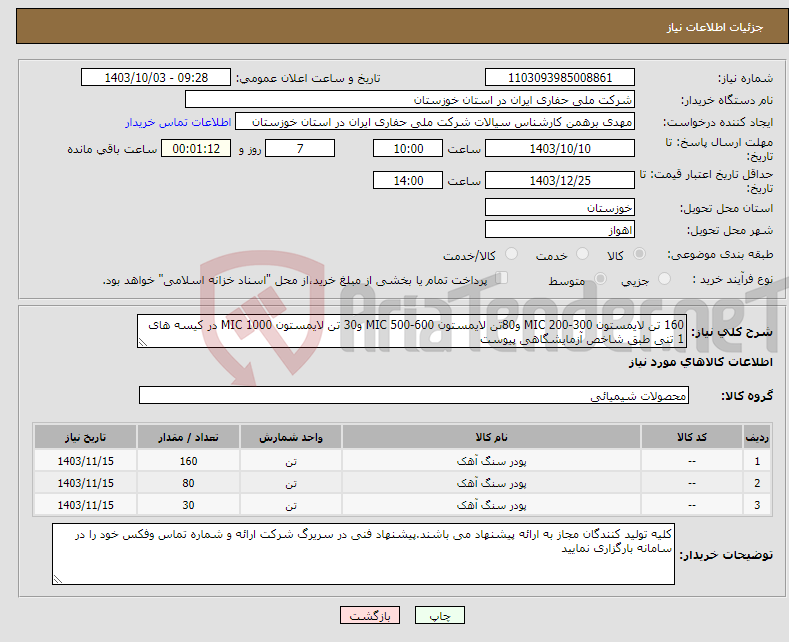Image resolution: width=789 pixels, height=642 pixels.
Task: Select the خدمت radio button
Action: tap(582, 254)
